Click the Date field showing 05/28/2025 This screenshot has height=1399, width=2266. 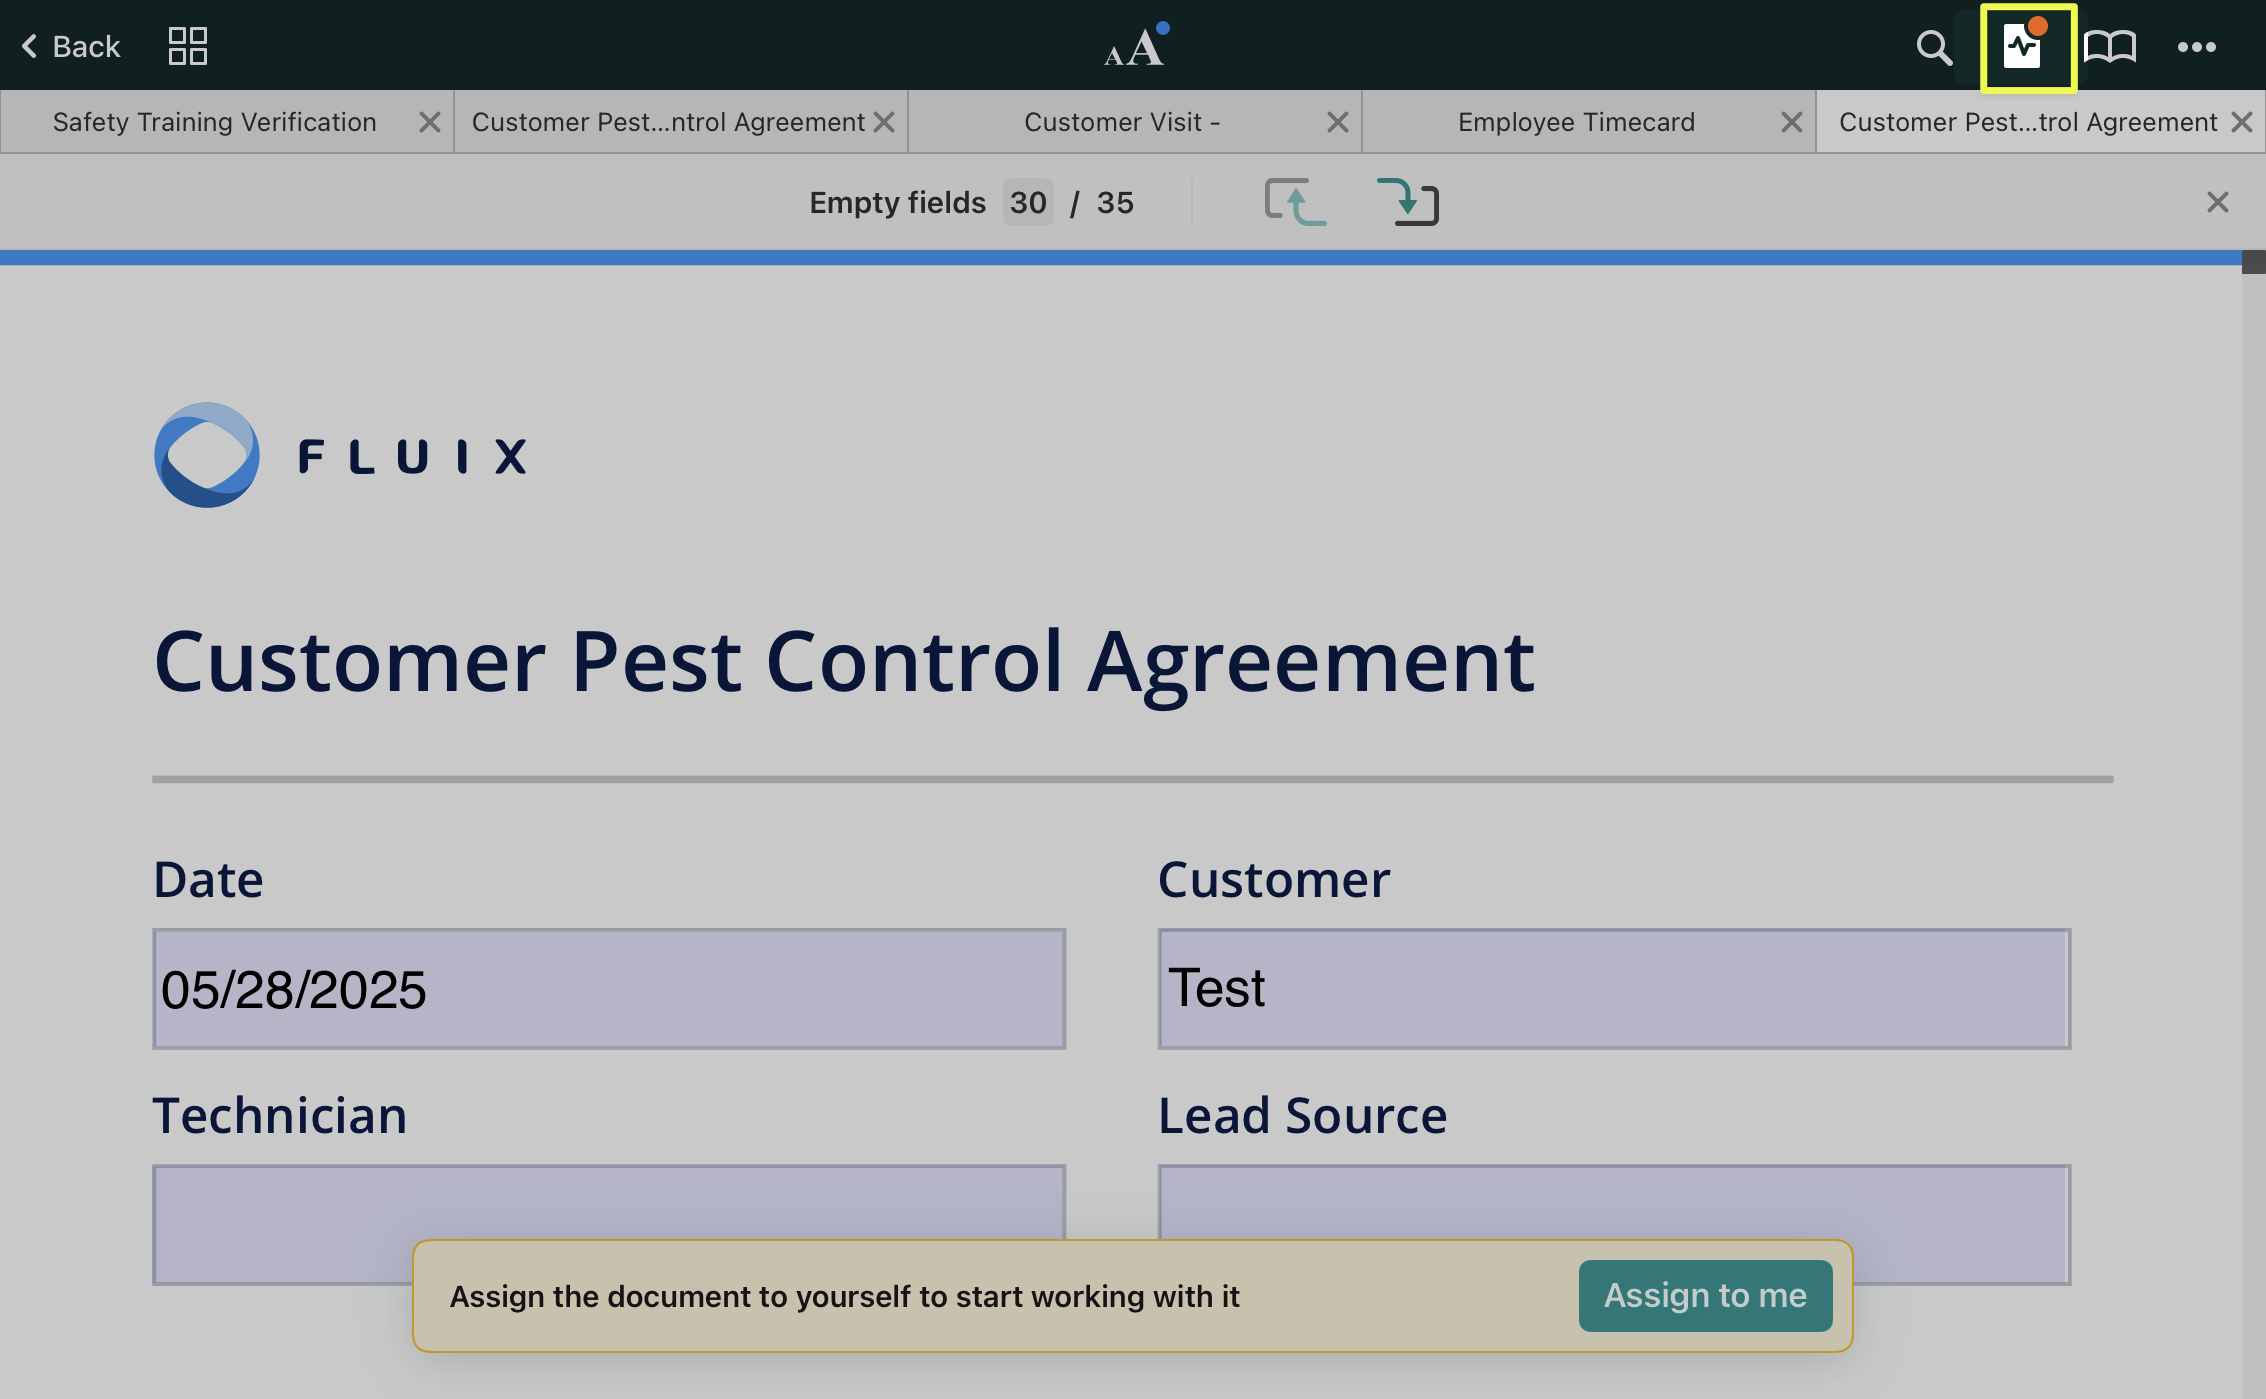click(608, 989)
